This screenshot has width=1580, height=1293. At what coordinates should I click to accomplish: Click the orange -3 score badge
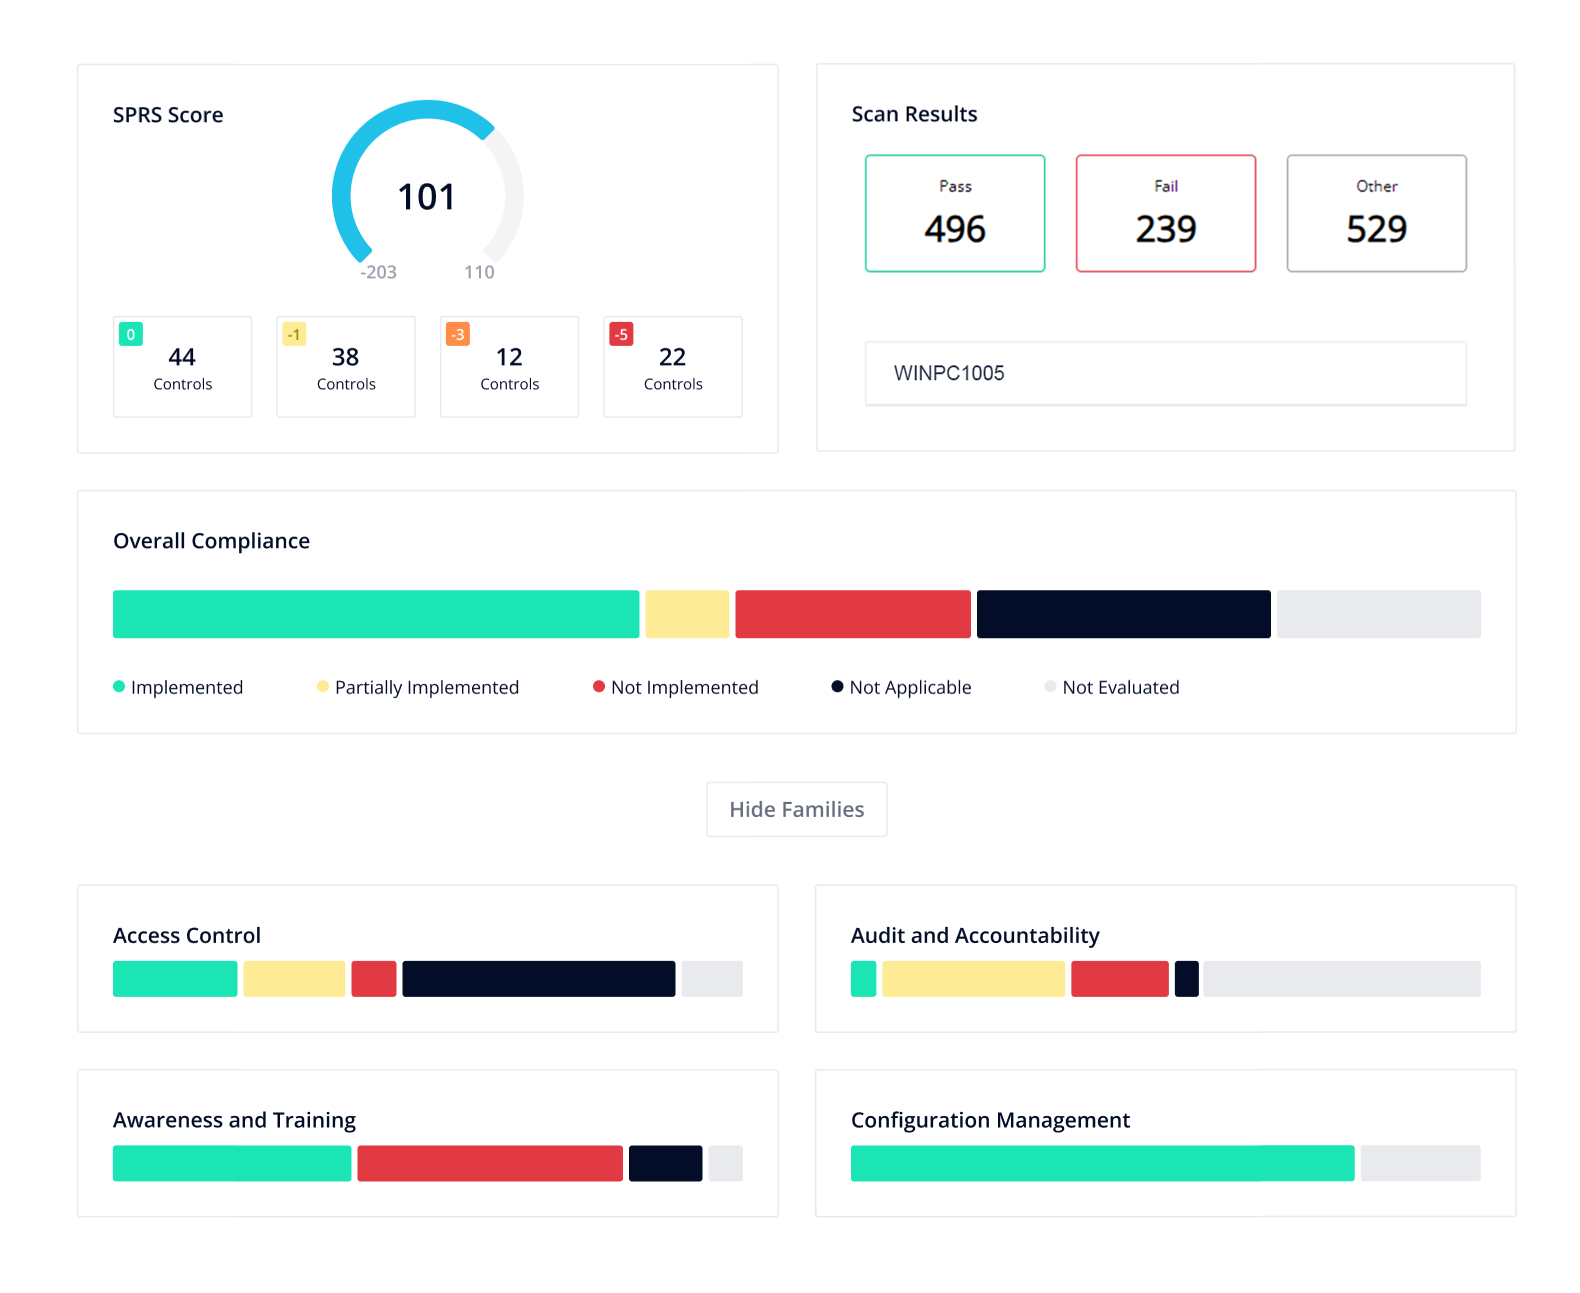[x=458, y=334]
